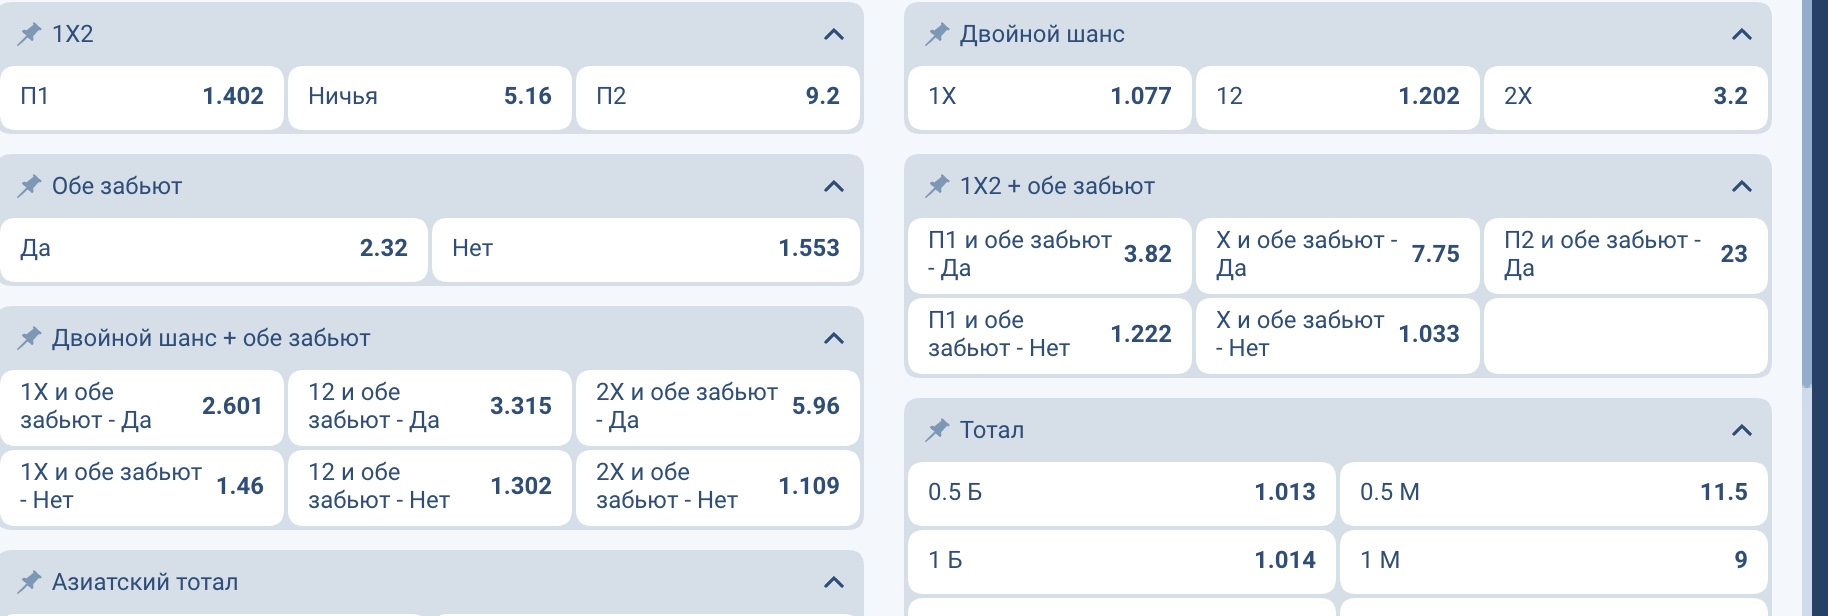
Task: Select 0.5 Б total odds 1.013
Action: (1118, 491)
